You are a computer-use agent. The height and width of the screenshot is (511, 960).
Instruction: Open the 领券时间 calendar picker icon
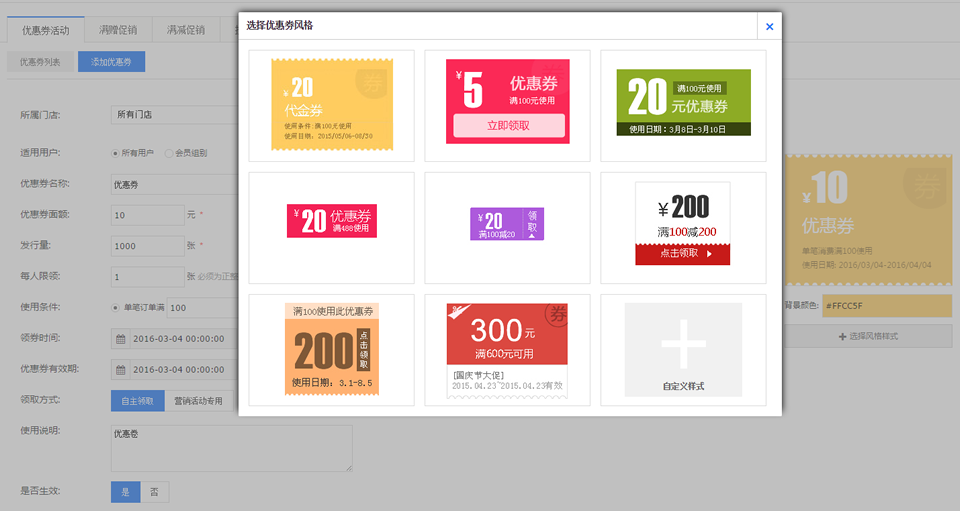(121, 339)
